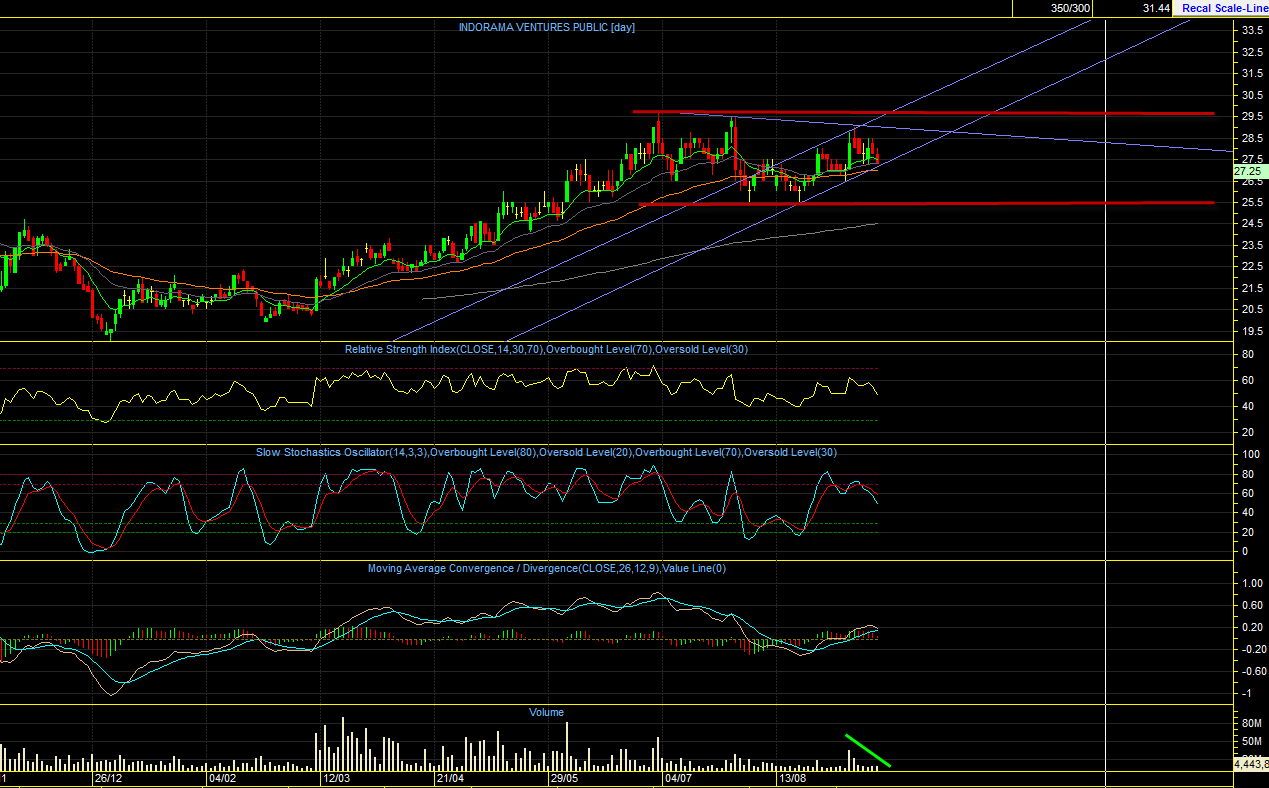Click the Volume panel title
The height and width of the screenshot is (788, 1269).
click(x=547, y=712)
